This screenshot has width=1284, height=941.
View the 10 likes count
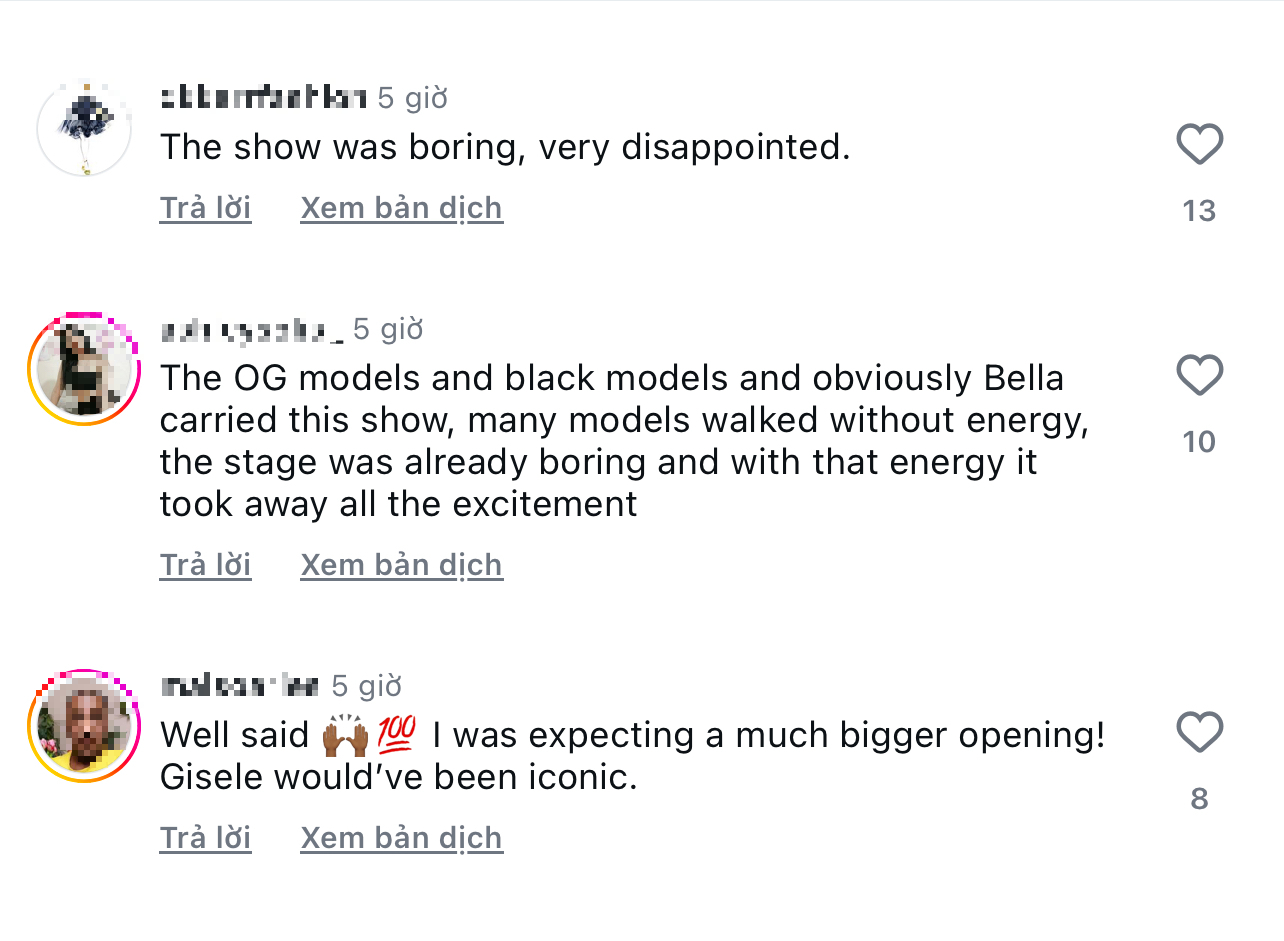pos(1199,442)
